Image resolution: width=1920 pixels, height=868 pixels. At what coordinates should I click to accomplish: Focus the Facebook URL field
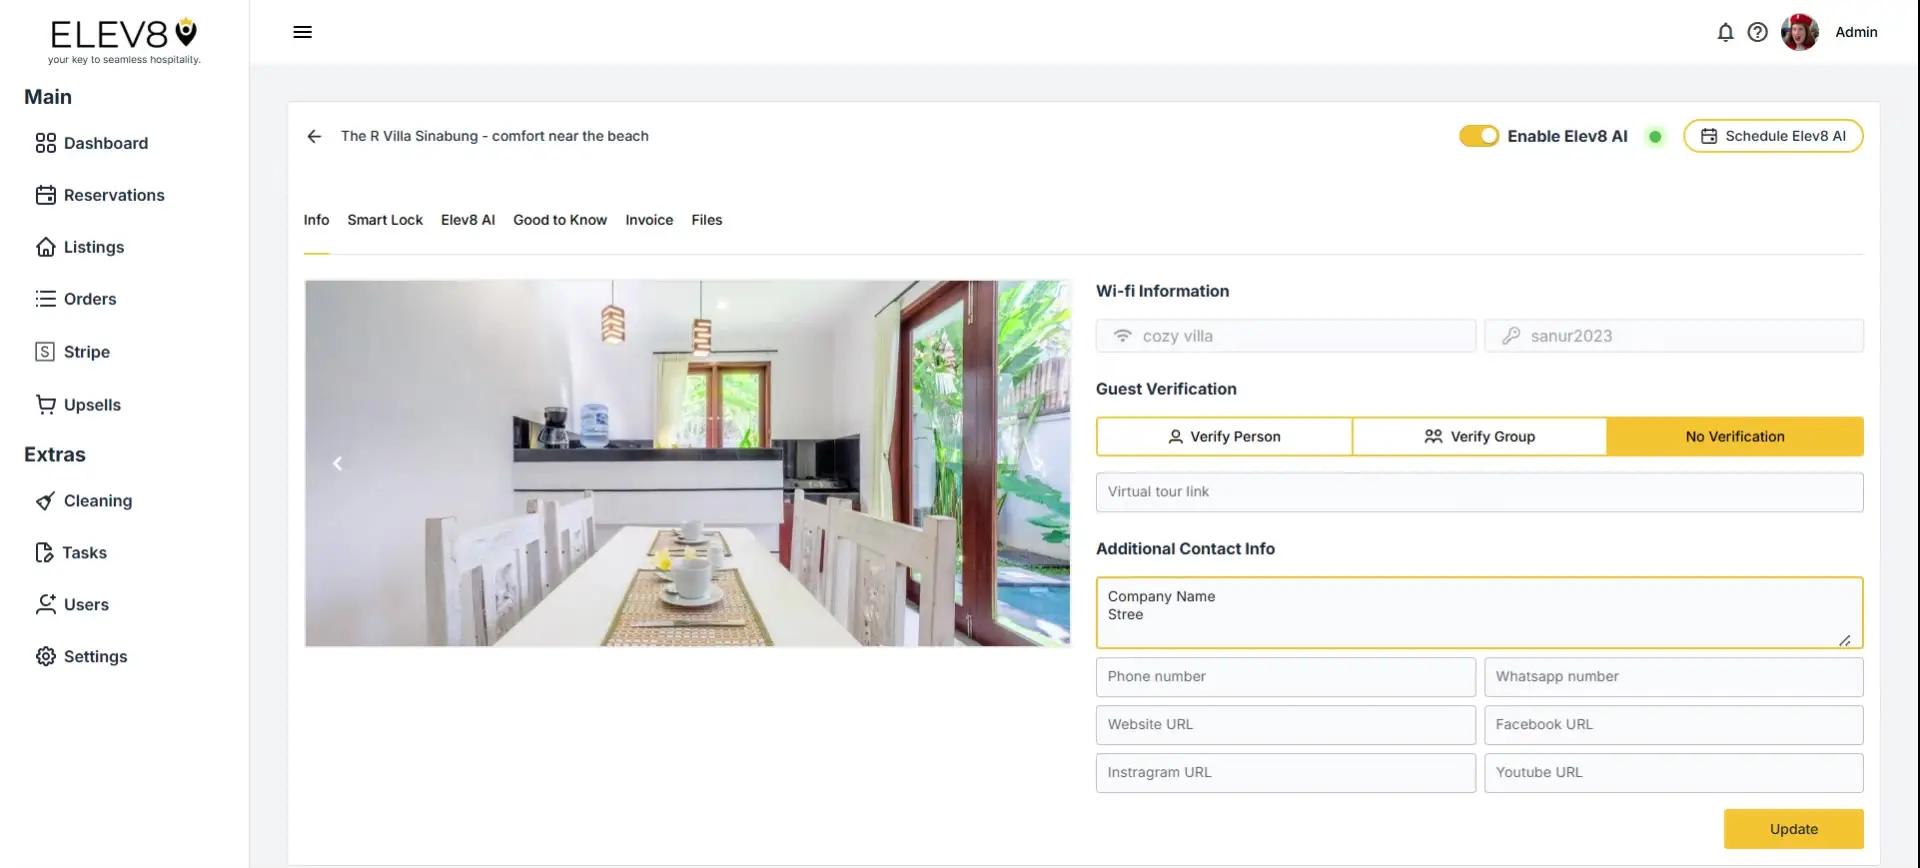point(1674,725)
